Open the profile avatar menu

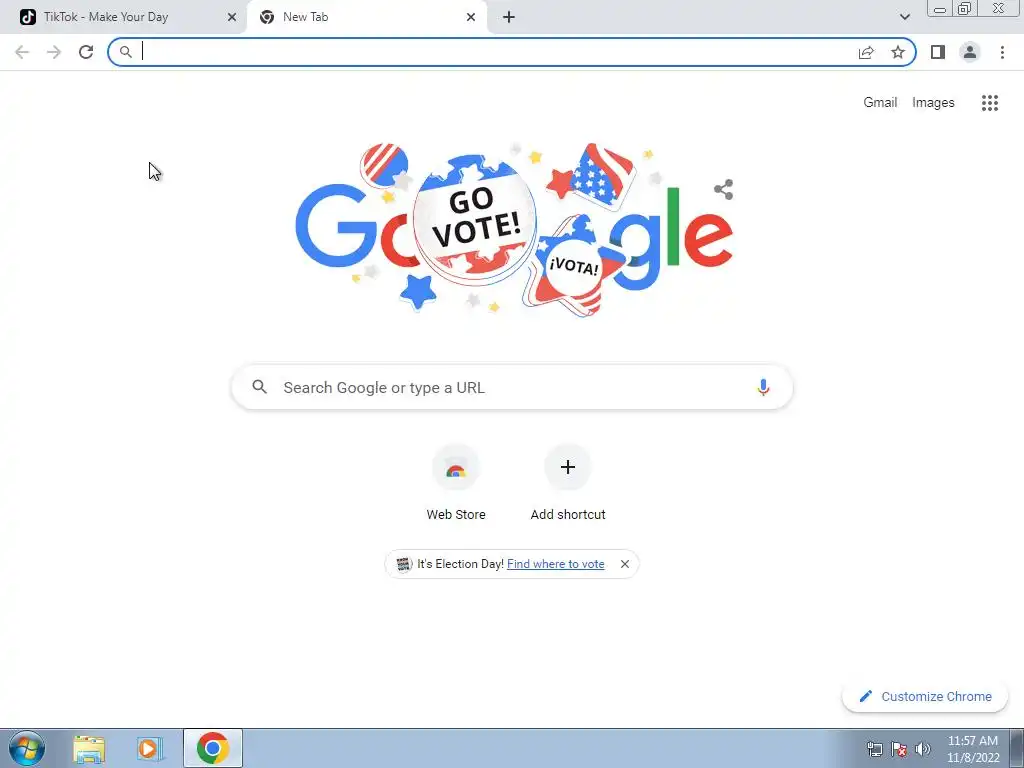(970, 52)
